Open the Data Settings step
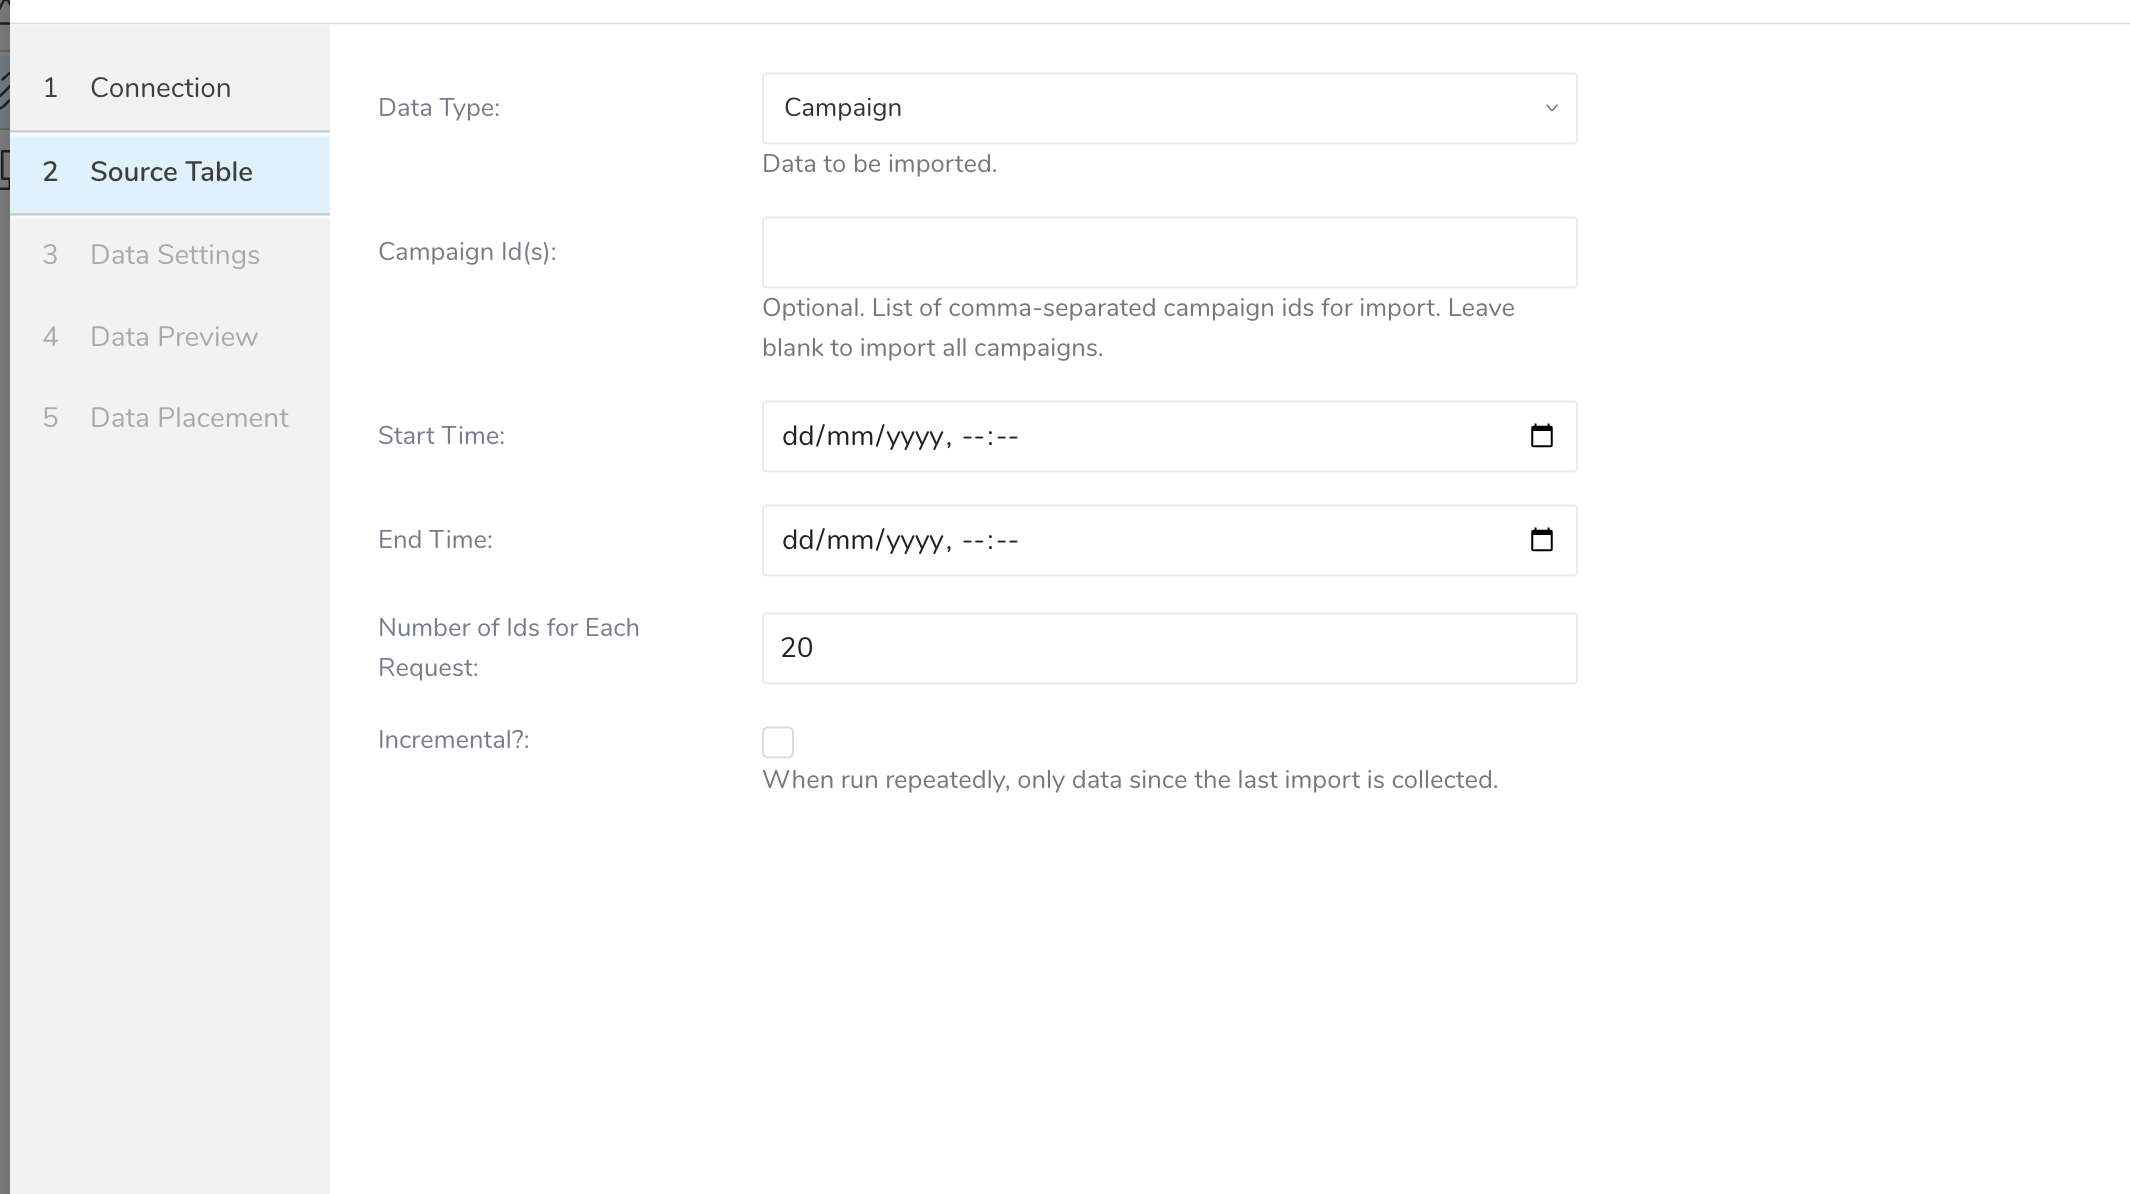The height and width of the screenshot is (1194, 2130). point(174,255)
